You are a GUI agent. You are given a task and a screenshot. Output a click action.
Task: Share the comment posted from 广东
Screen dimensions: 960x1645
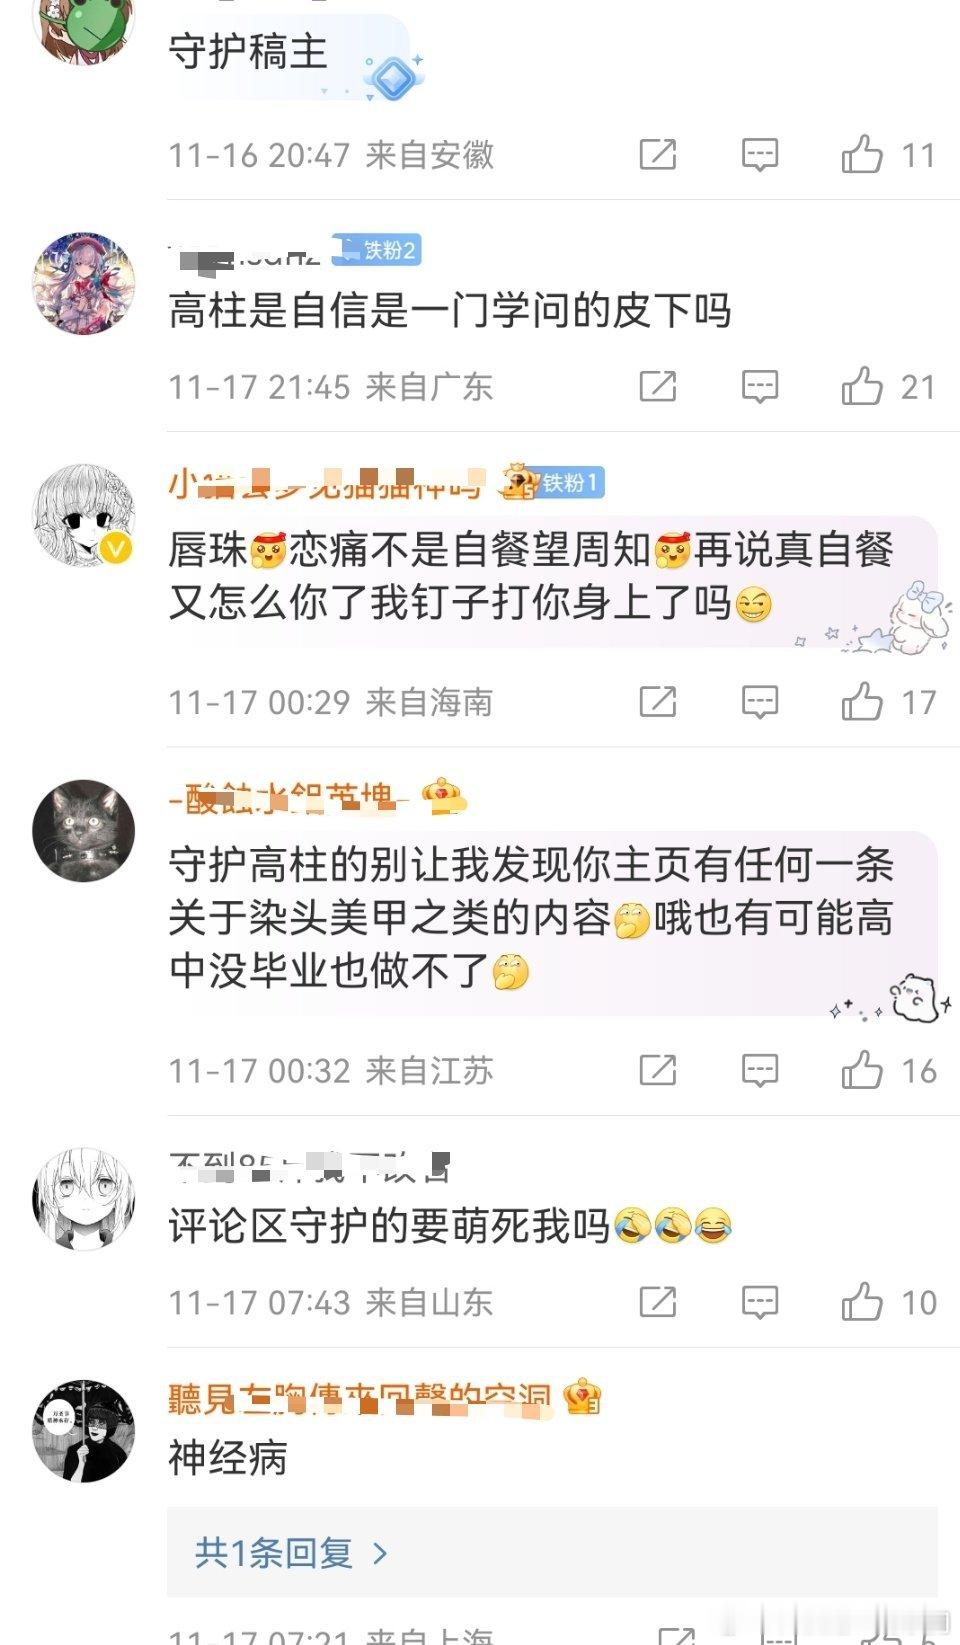[658, 386]
